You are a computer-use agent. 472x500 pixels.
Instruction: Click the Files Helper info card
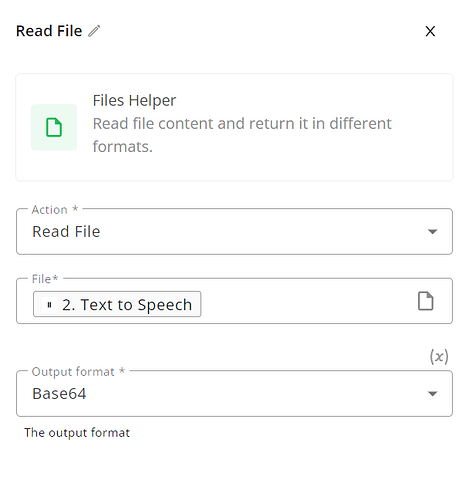(234, 127)
